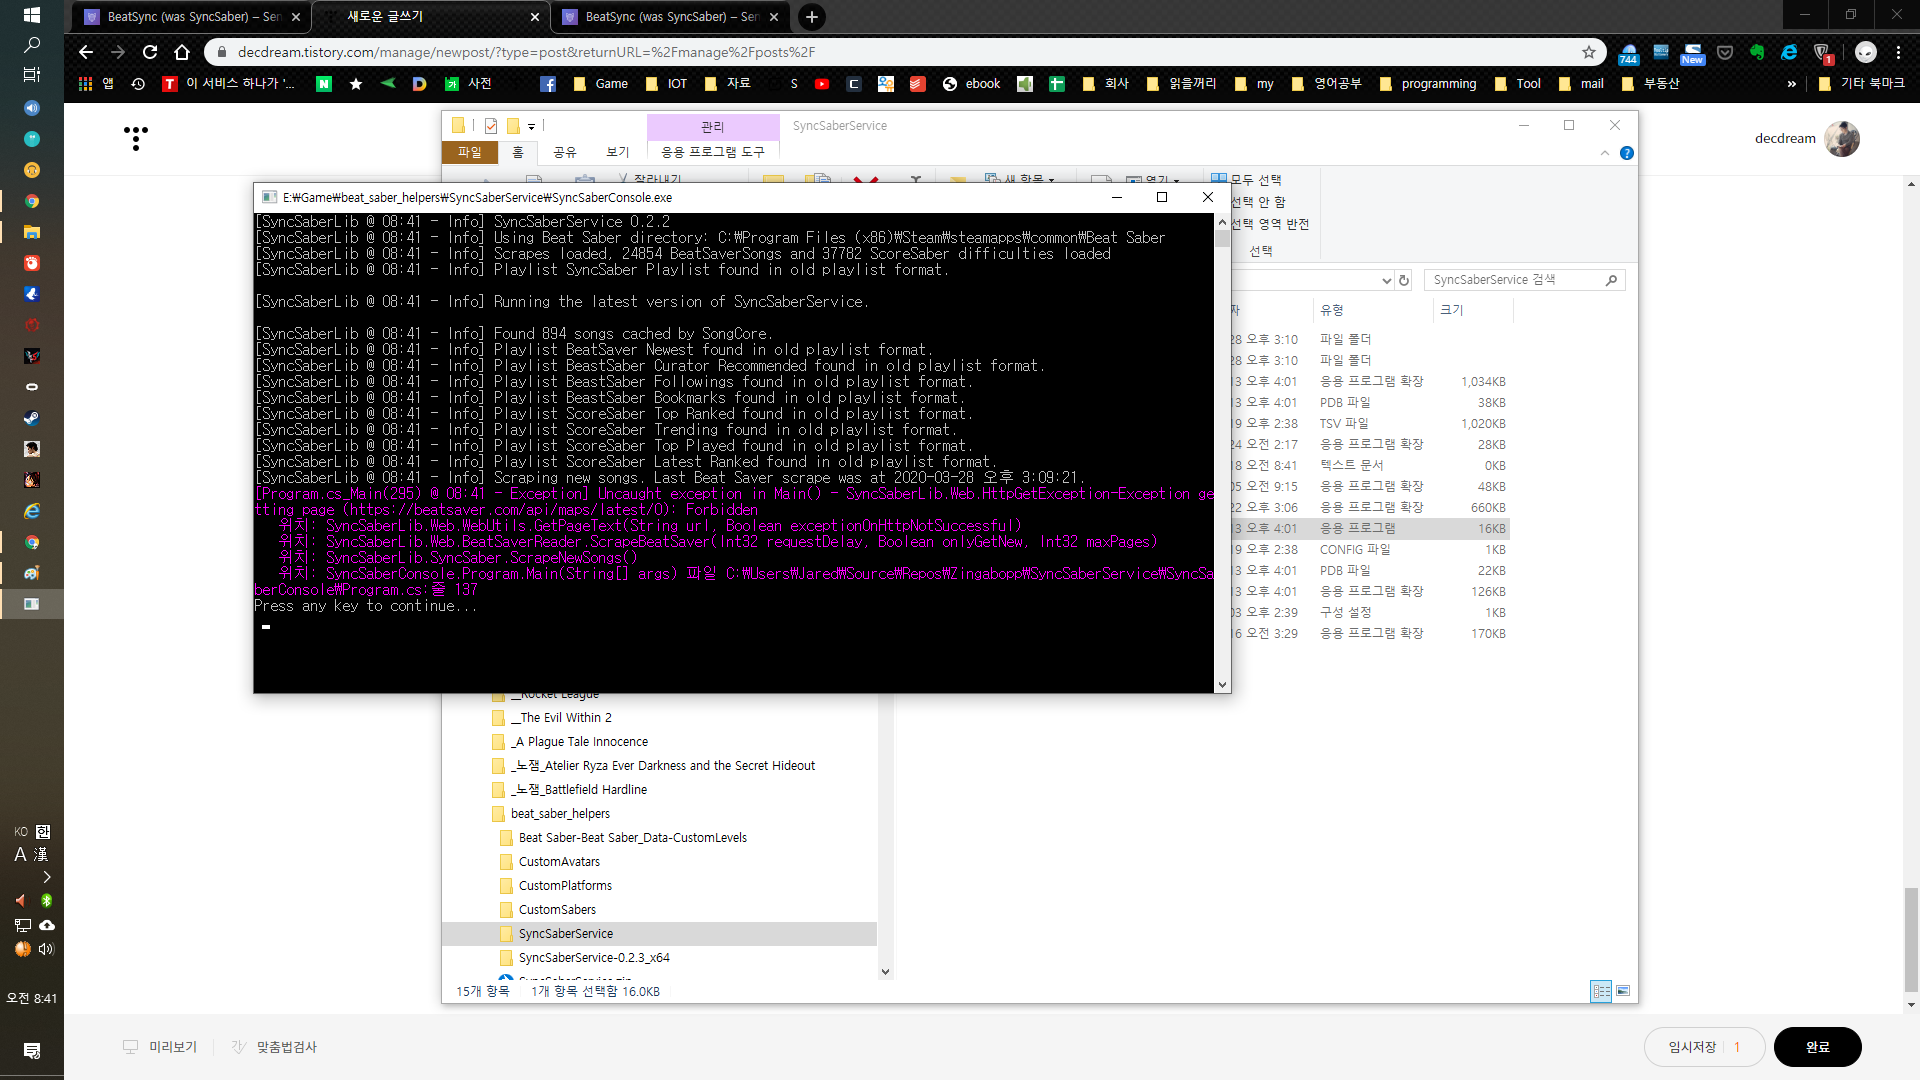The width and height of the screenshot is (1920, 1080).
Task: Open the Pocket extension icon
Action: click(x=1725, y=52)
